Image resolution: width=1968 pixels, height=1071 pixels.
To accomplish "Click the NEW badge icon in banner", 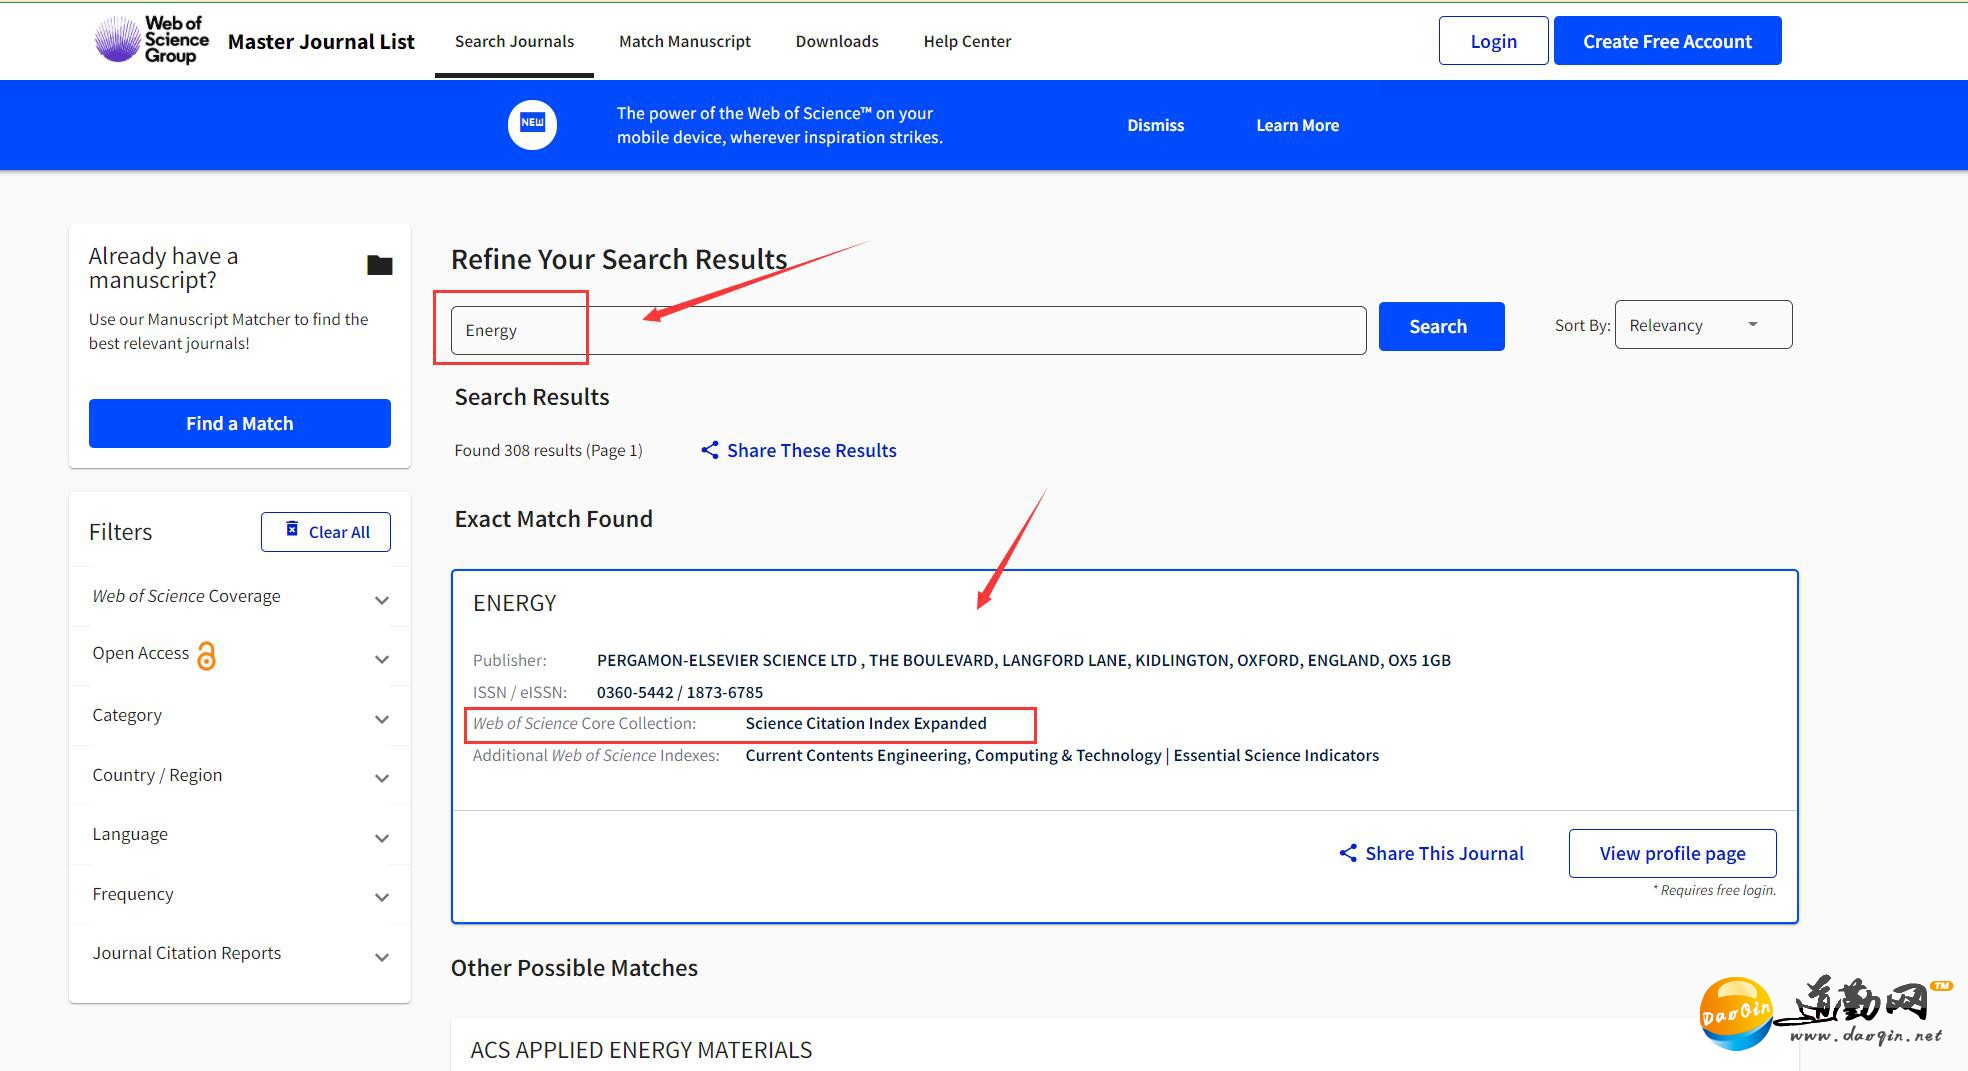I will (x=532, y=125).
